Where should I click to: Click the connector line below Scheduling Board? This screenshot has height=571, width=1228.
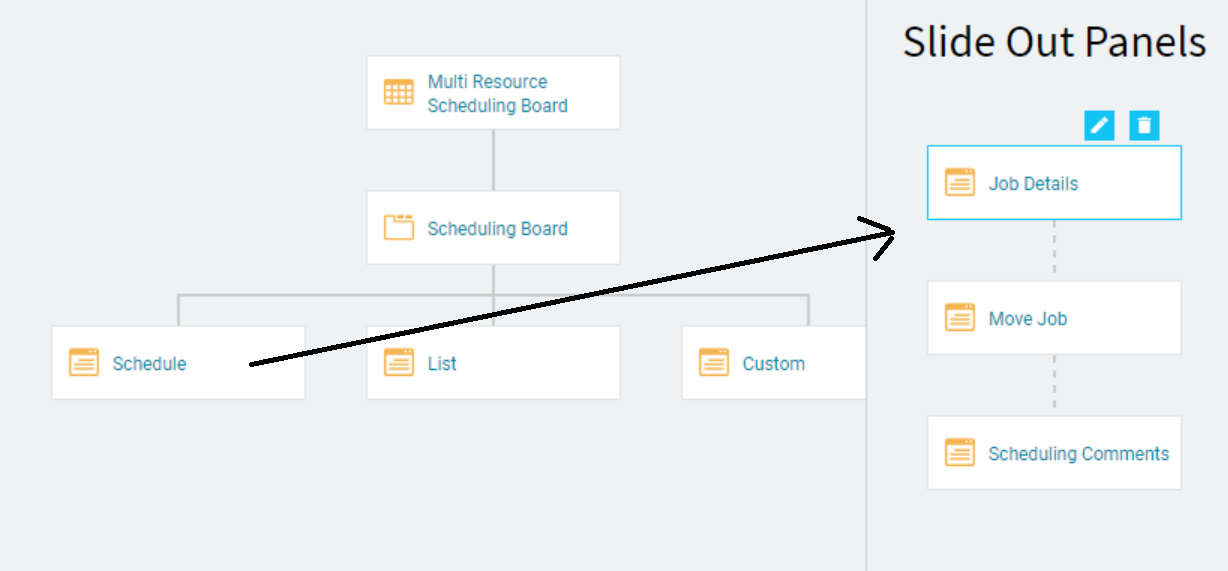[x=493, y=280]
